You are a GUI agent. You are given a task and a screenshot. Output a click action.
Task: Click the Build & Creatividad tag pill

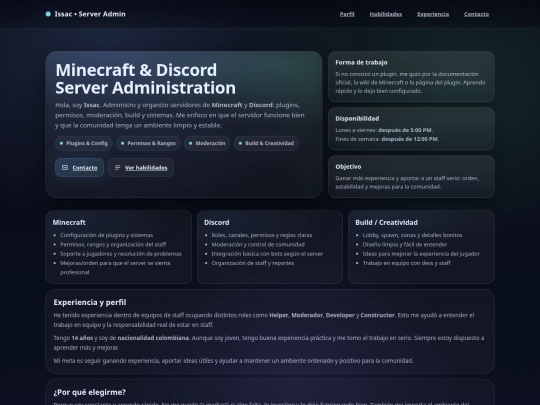(267, 143)
